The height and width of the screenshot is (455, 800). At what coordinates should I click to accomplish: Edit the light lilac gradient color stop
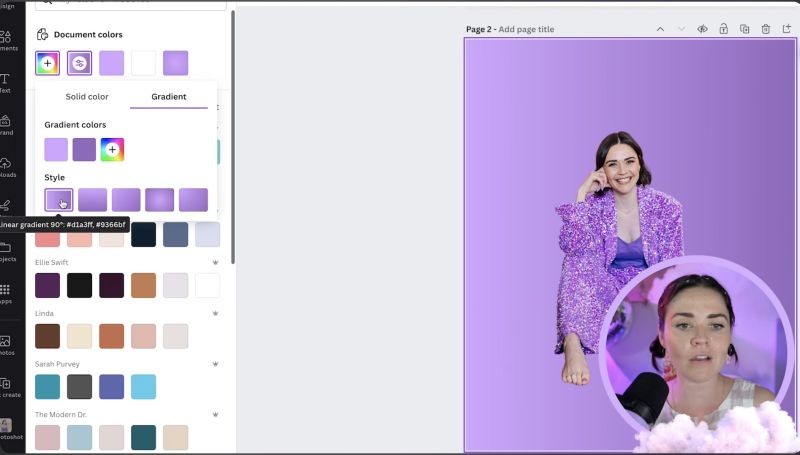tap(56, 149)
